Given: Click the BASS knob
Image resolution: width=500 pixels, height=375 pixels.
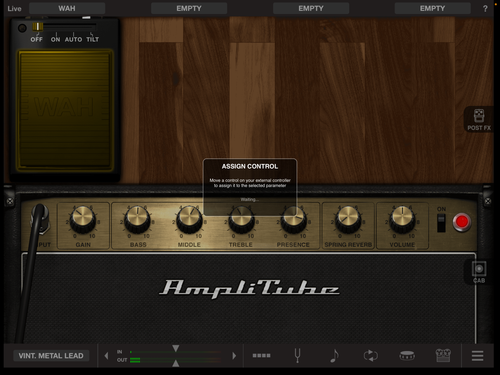Looking at the screenshot, I should point(137,219).
